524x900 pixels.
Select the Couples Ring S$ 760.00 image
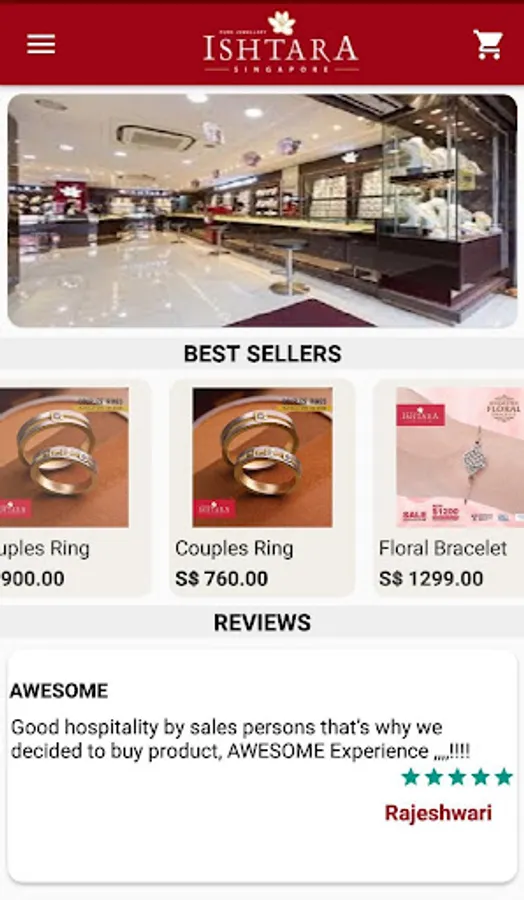pos(262,457)
